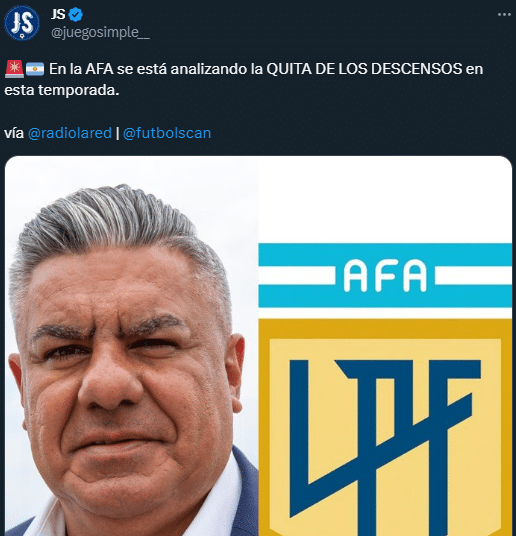Click the Argentina flag emoji
516x536 pixels.
pos(35,69)
